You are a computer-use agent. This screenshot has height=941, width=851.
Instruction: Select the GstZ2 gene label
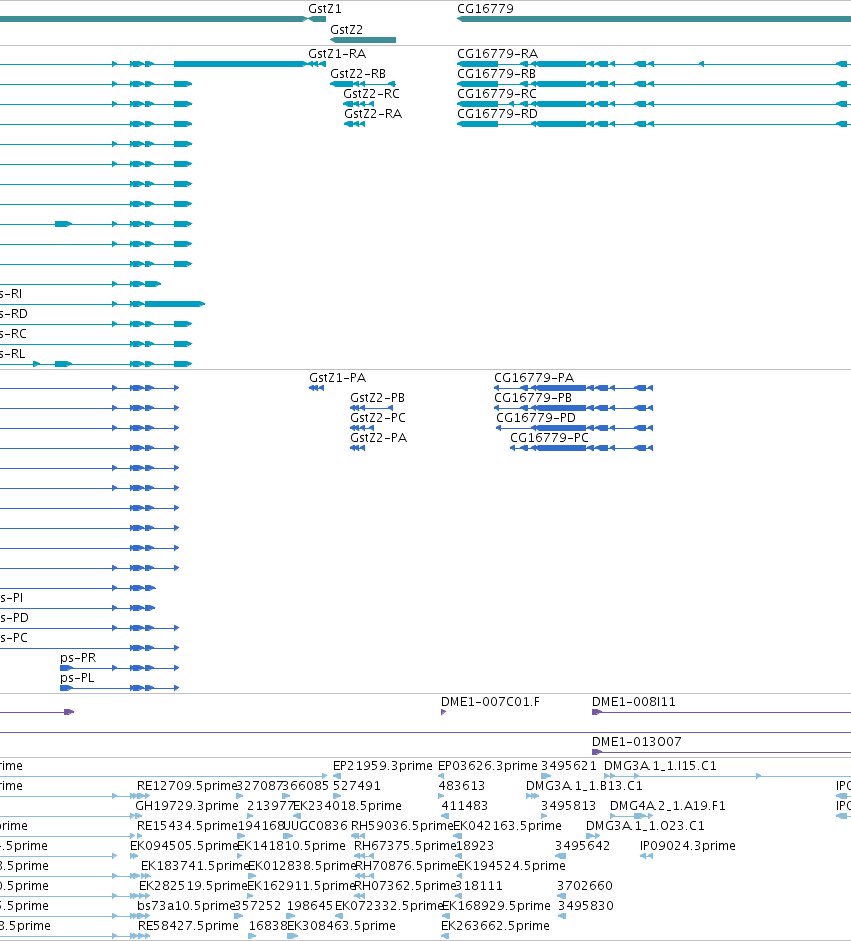pos(346,29)
